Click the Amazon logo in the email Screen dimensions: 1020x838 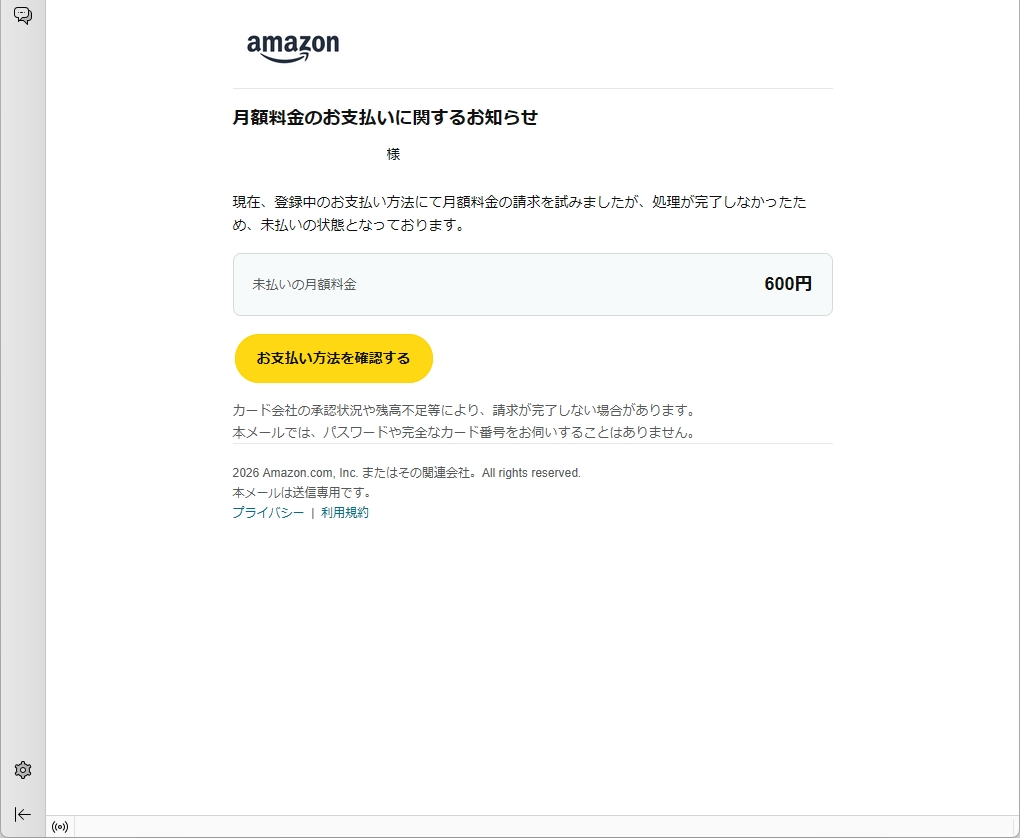click(293, 48)
